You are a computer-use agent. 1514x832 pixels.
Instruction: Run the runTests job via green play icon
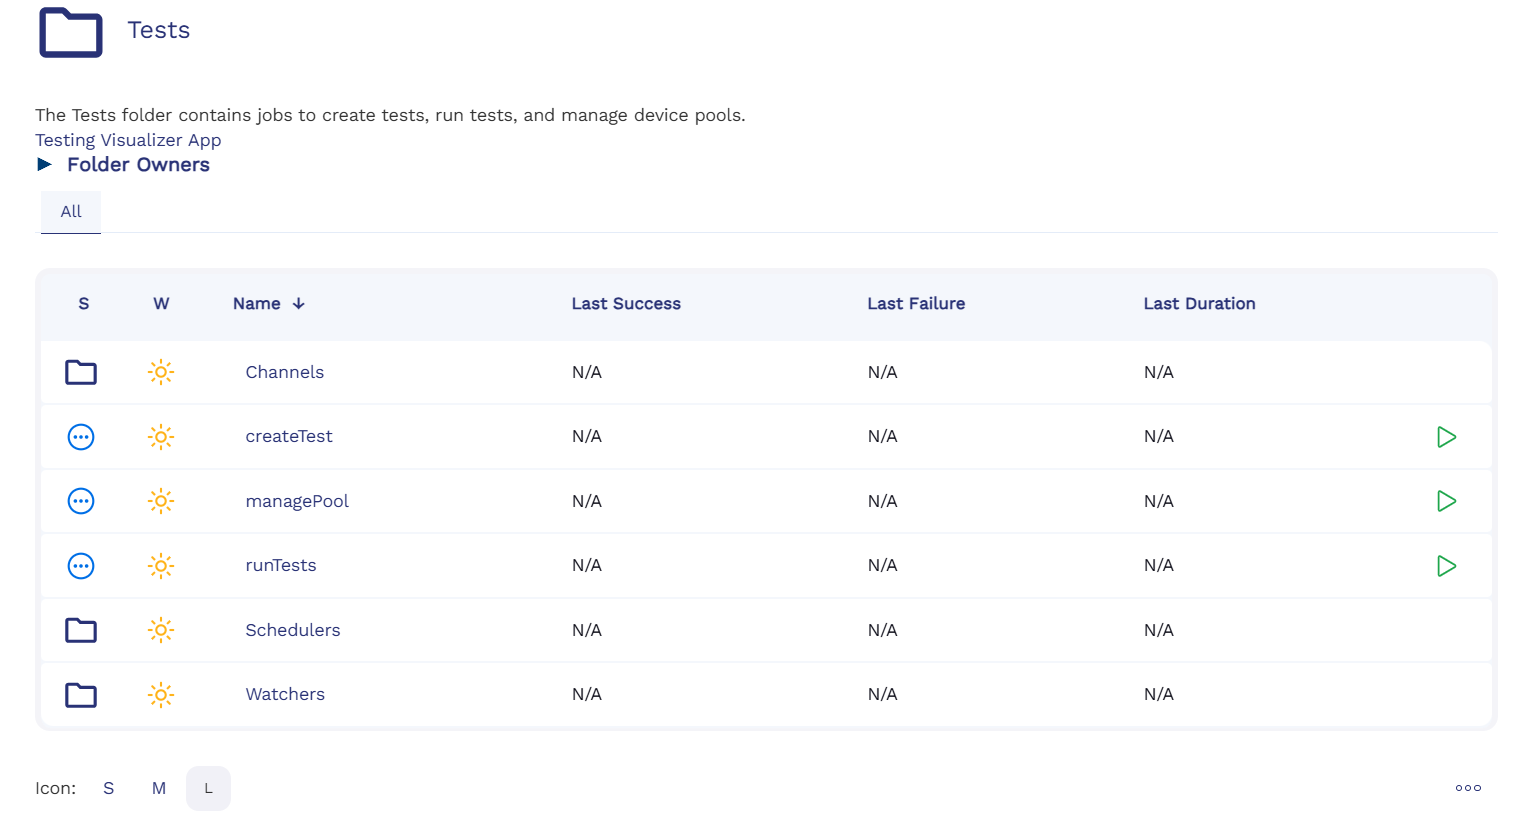coord(1446,566)
